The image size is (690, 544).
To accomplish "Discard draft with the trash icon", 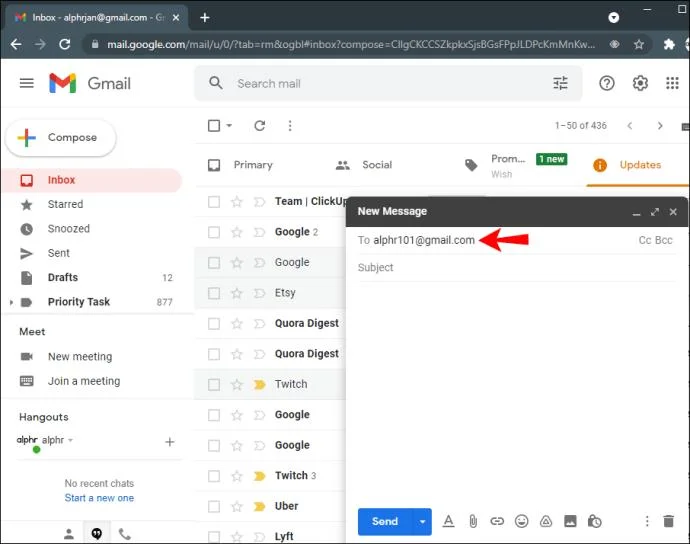I will pos(668,522).
